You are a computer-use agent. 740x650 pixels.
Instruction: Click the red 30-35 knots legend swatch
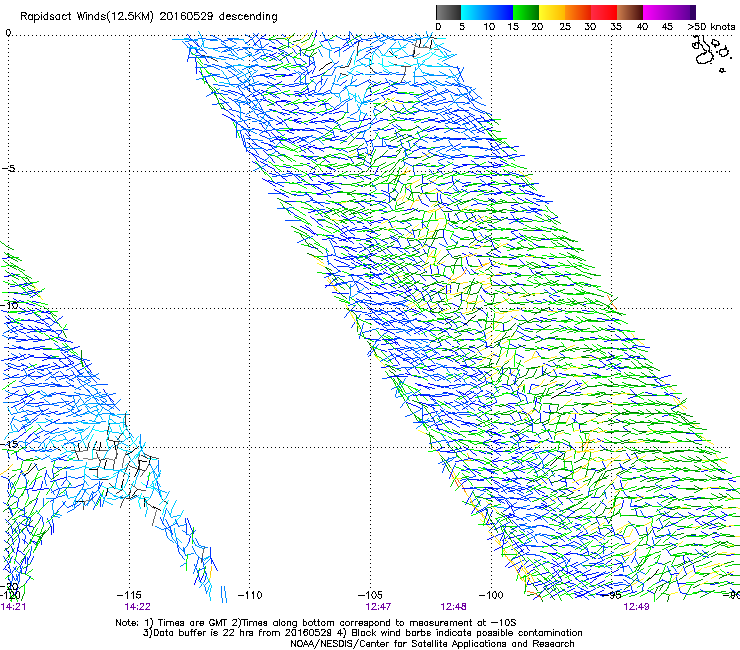point(604,12)
